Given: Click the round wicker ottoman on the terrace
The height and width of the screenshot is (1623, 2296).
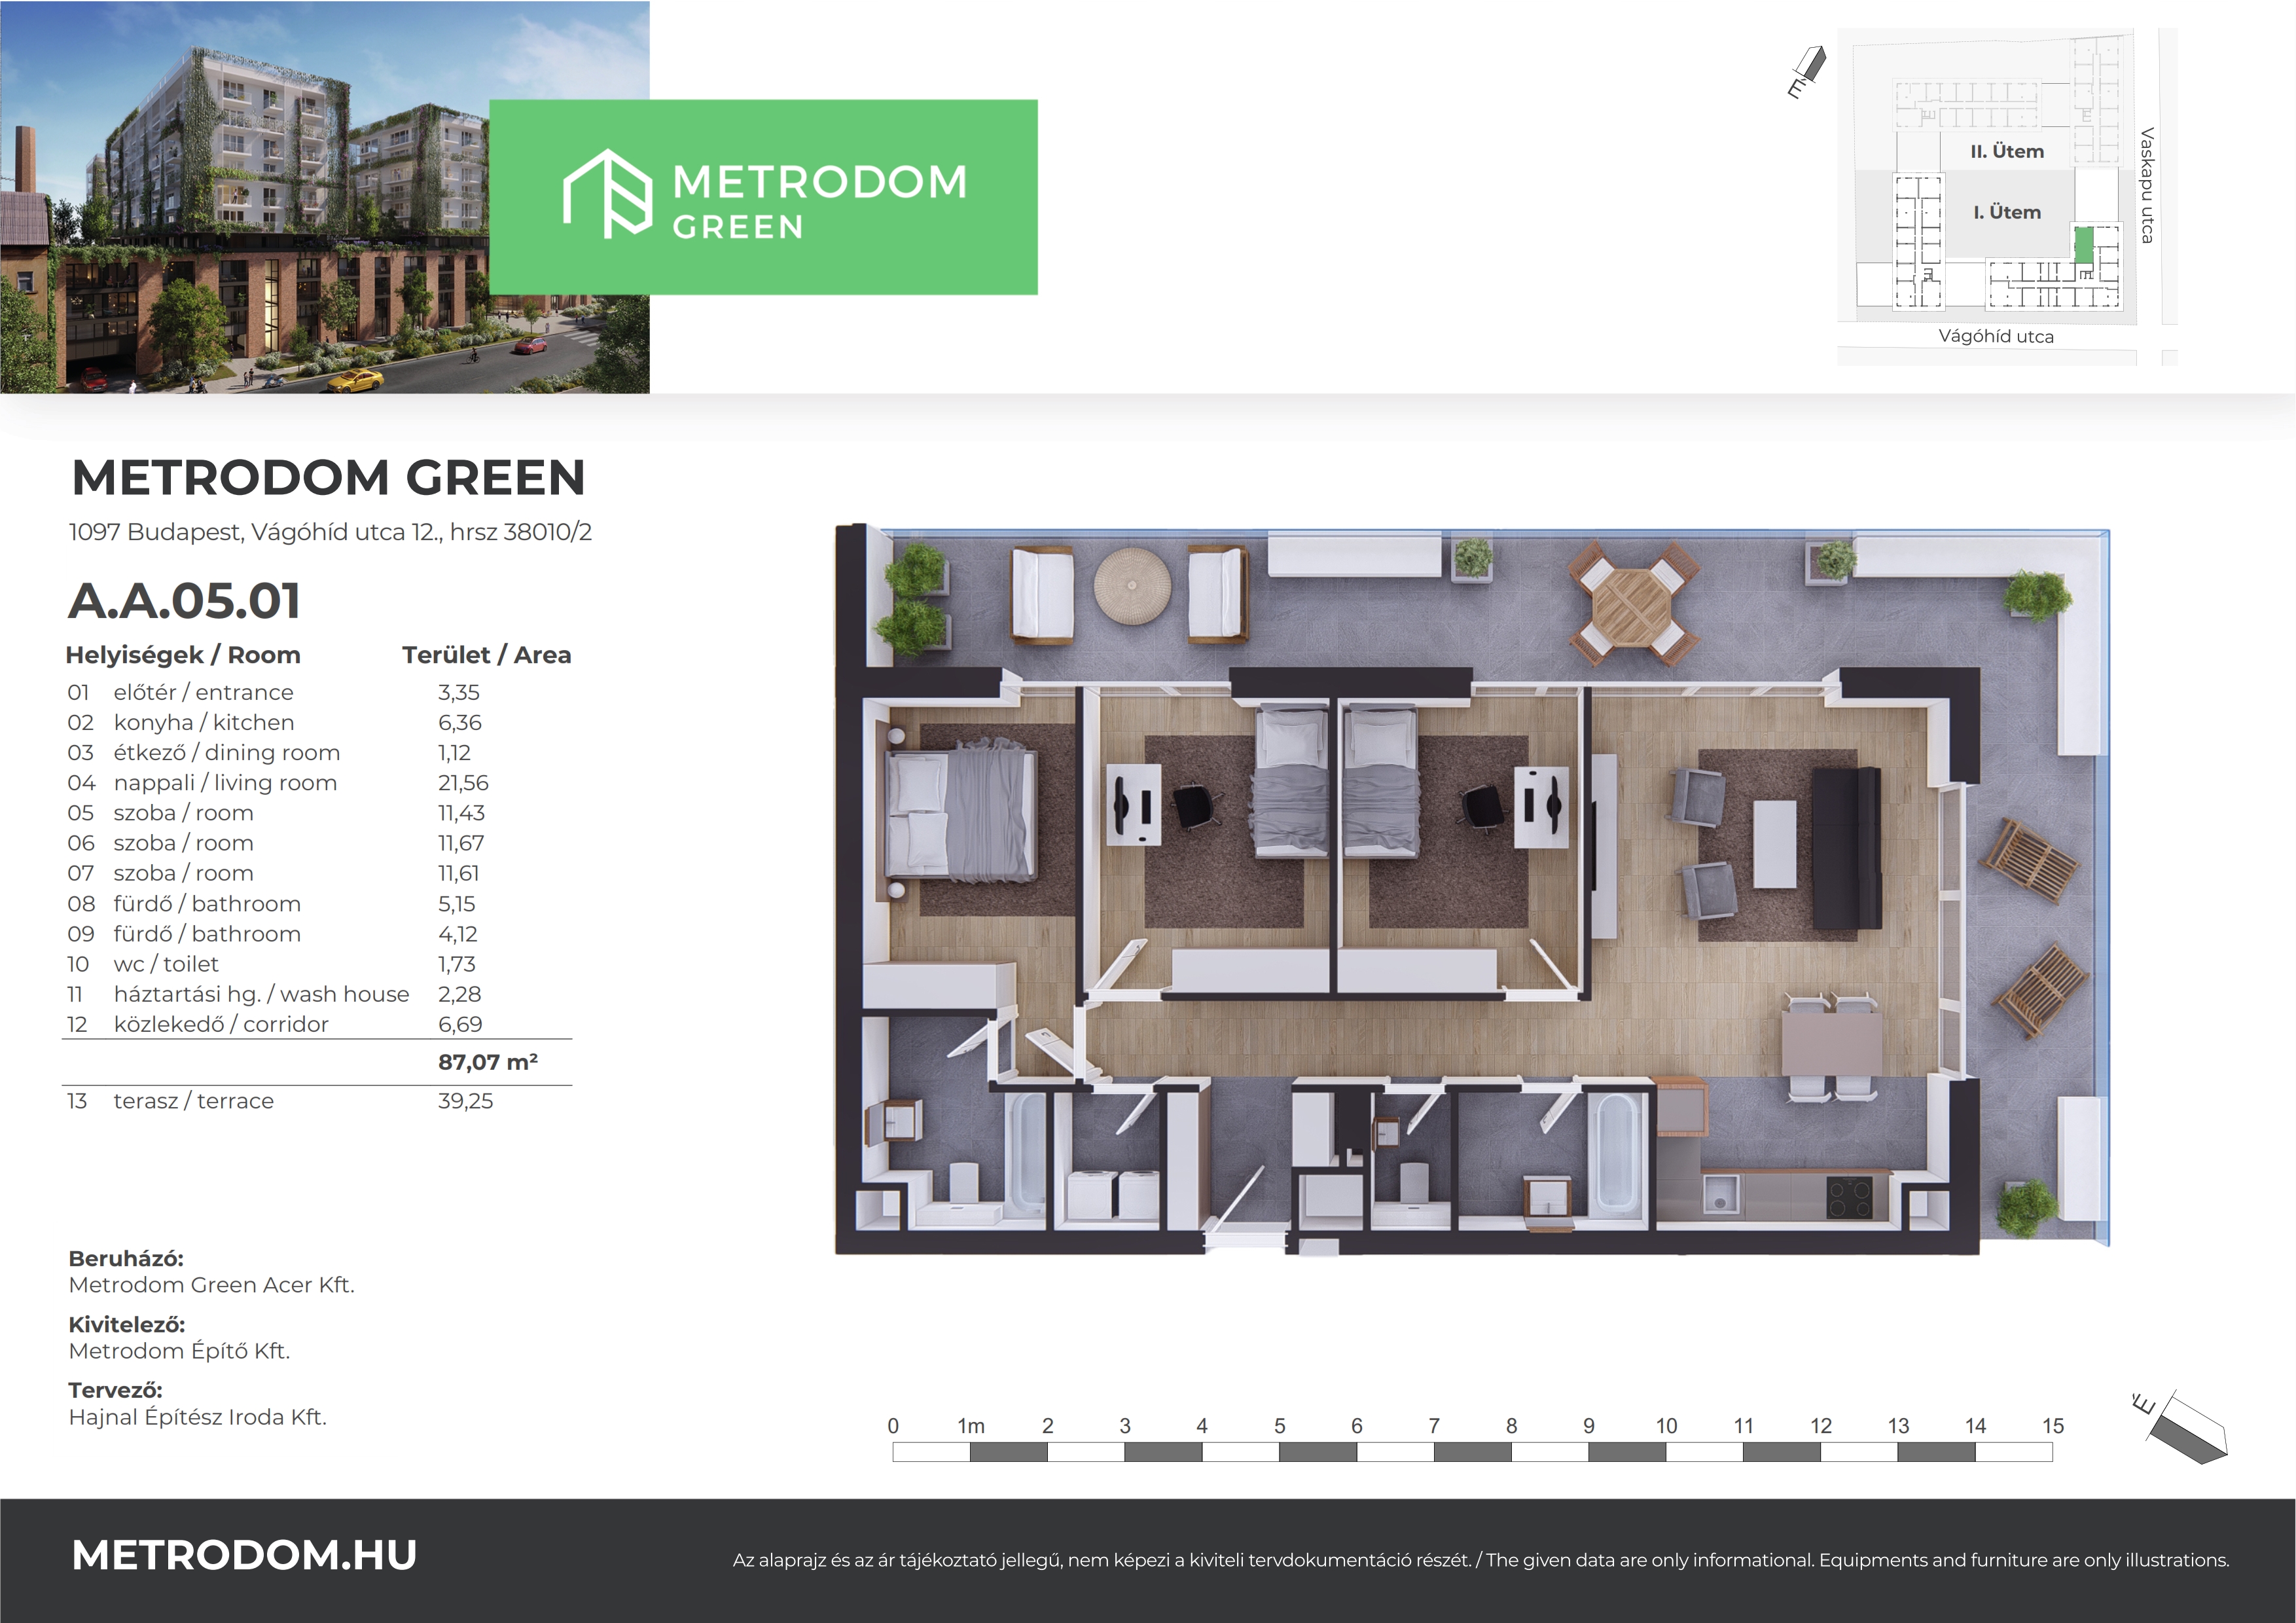Looking at the screenshot, I should (x=1132, y=586).
